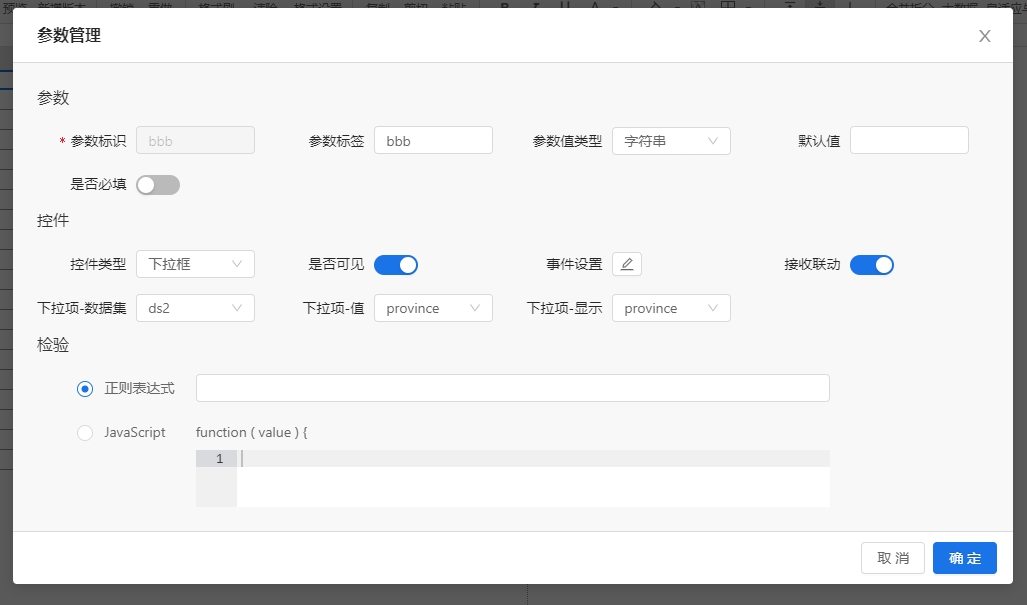This screenshot has width=1027, height=605.
Task: Open the 下拉项-值 province dropdown
Action: [433, 308]
